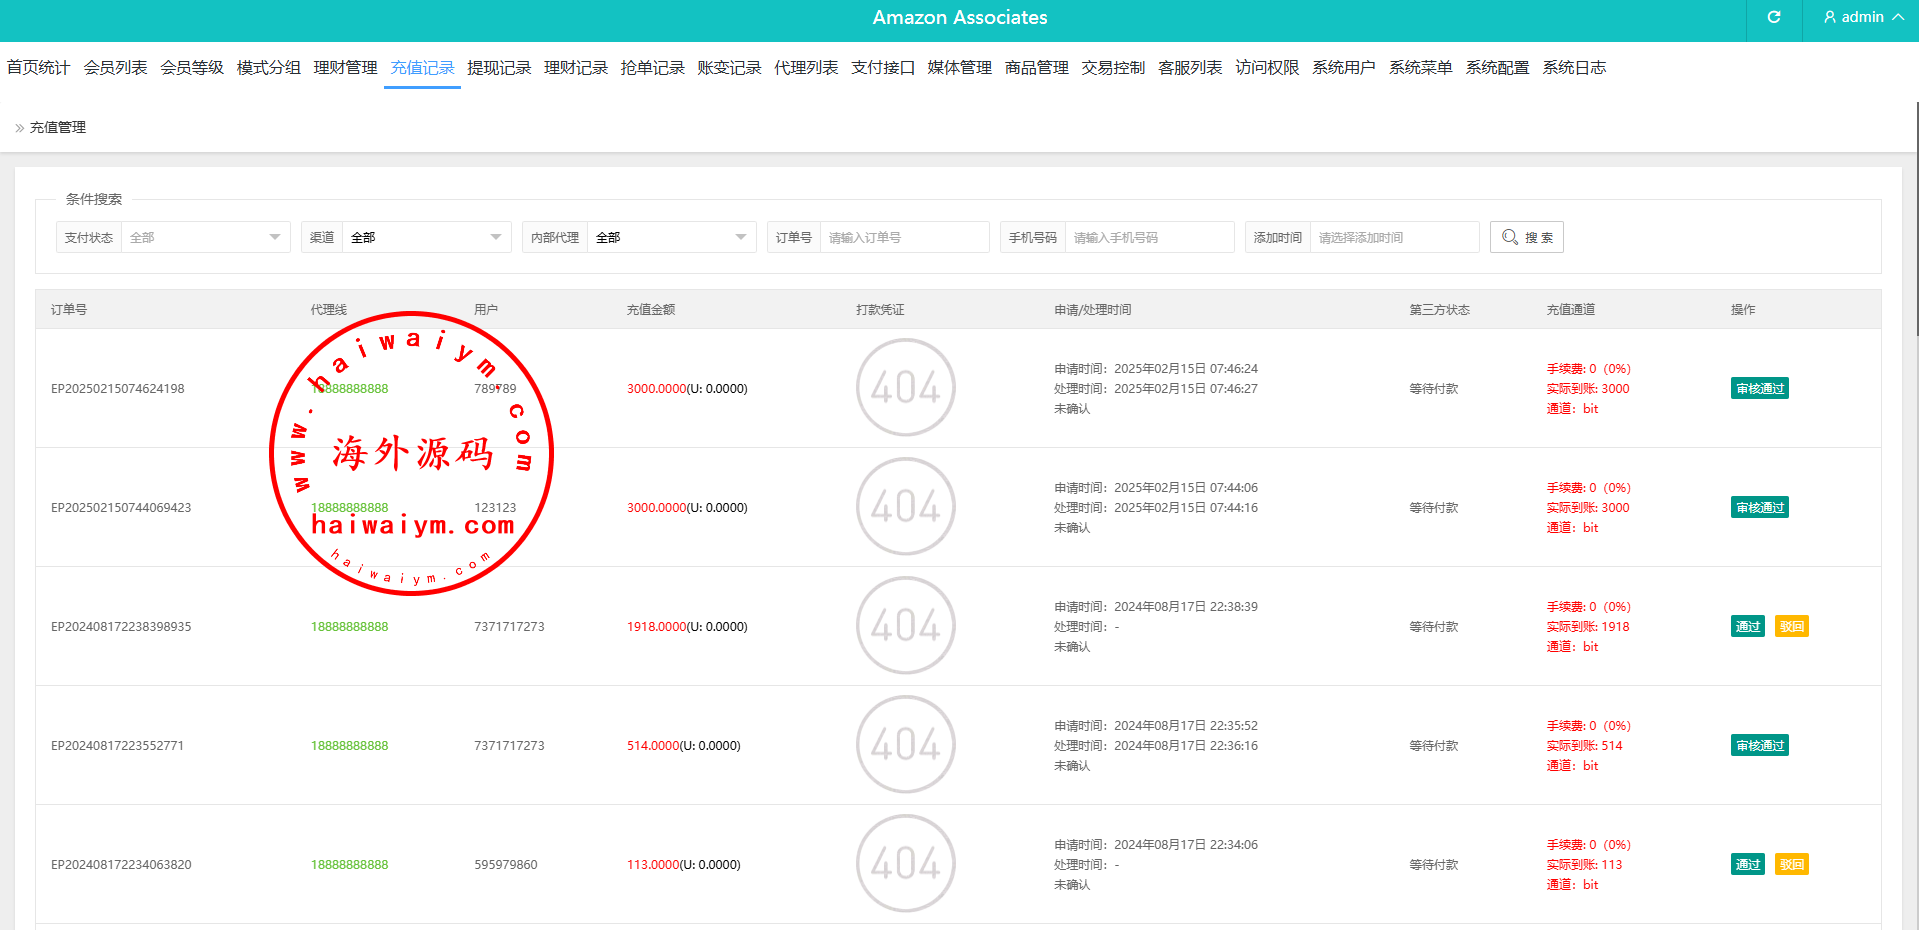The width and height of the screenshot is (1919, 930).
Task: Open the 会员列表 menu tab
Action: 115,68
